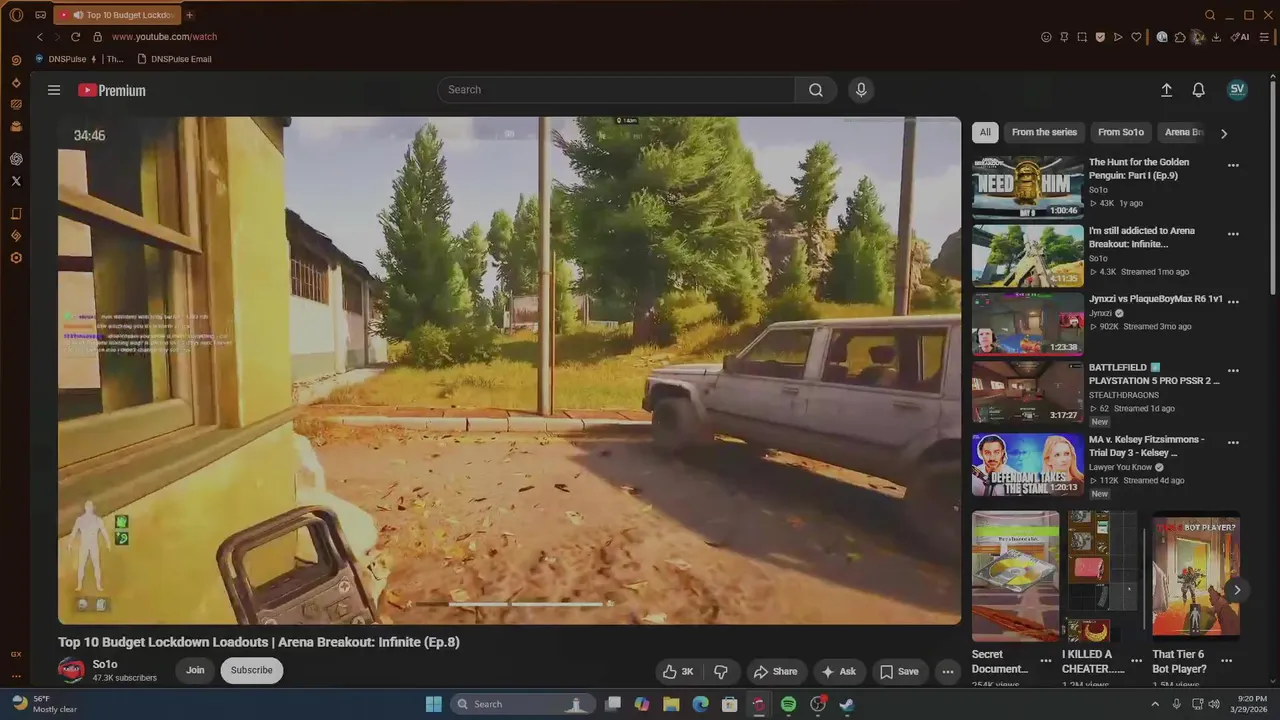Dislike the video with thumbs down

720,671
